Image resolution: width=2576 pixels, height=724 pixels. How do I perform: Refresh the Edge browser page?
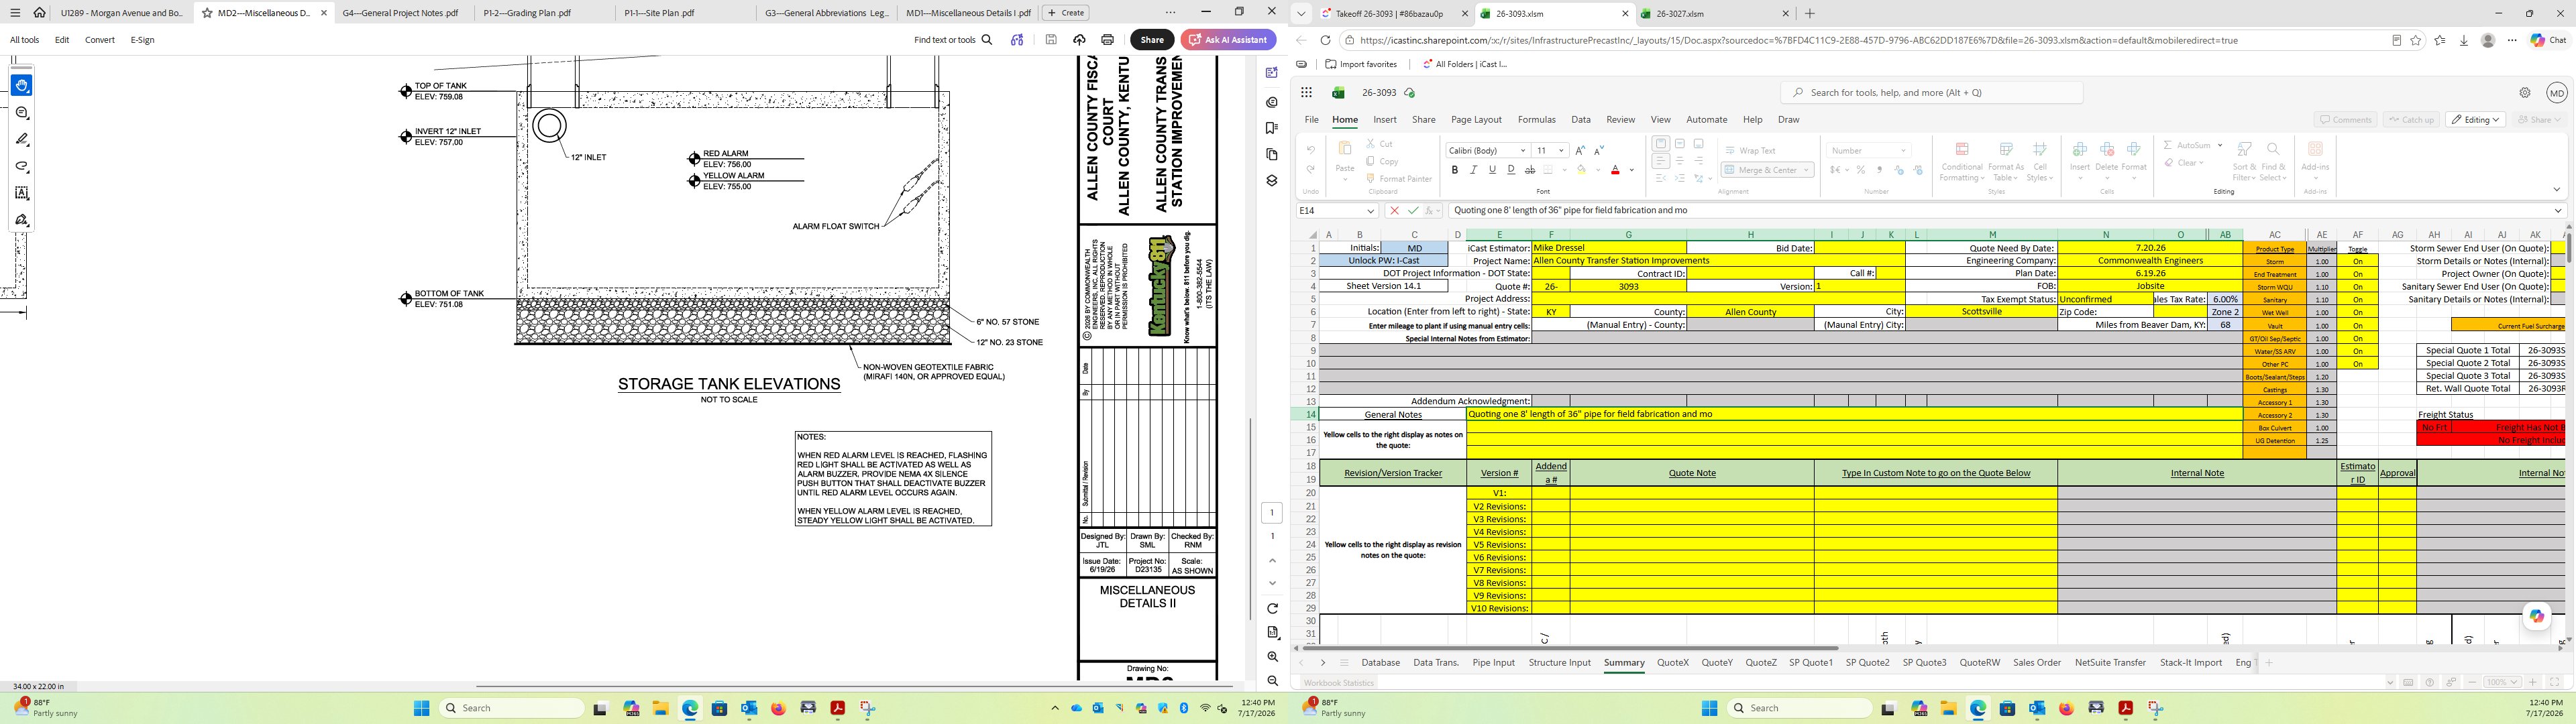(1325, 41)
